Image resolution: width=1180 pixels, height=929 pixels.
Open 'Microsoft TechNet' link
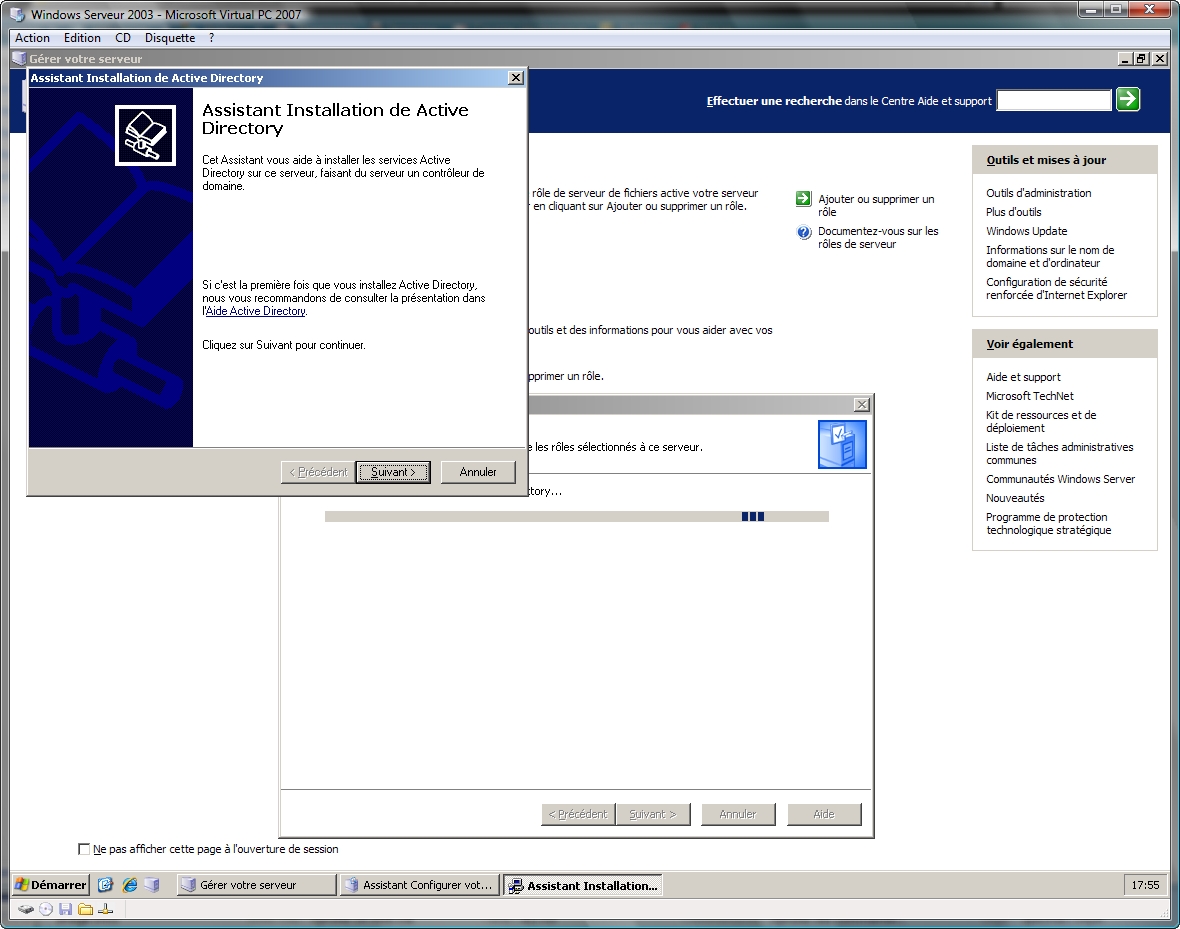point(1029,395)
